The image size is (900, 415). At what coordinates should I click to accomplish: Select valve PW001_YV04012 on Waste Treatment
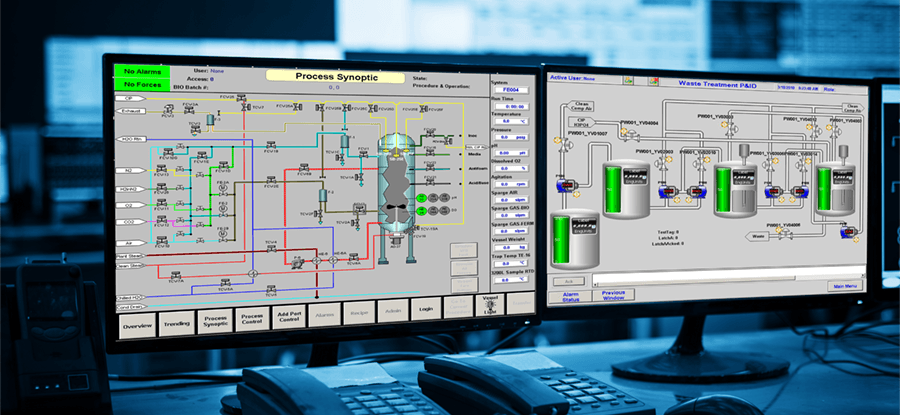pyautogui.click(x=814, y=131)
